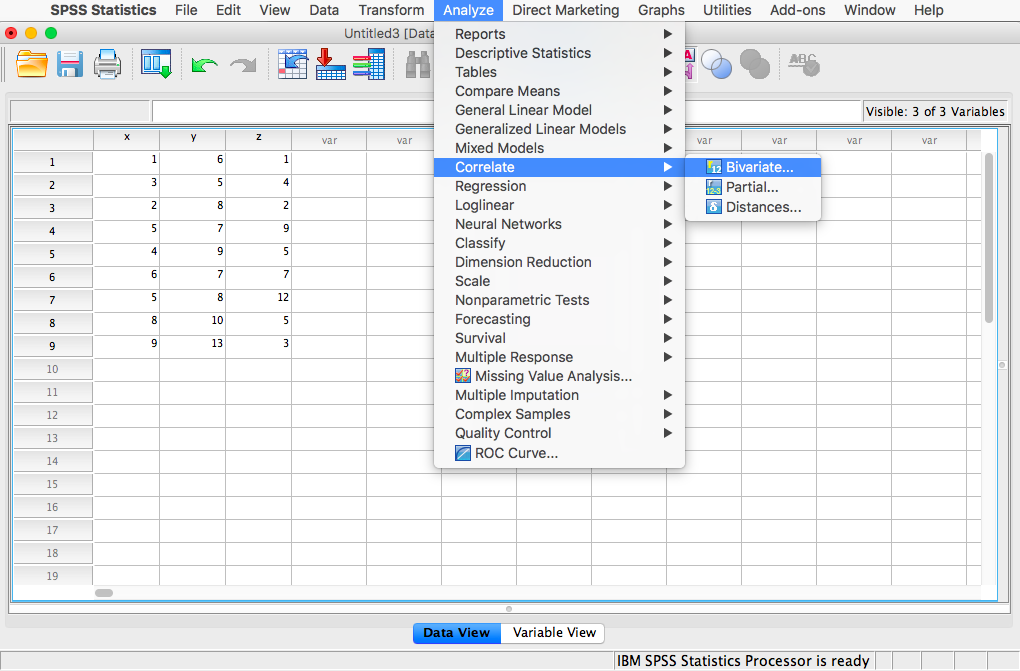Open the Data menu

tap(324, 10)
